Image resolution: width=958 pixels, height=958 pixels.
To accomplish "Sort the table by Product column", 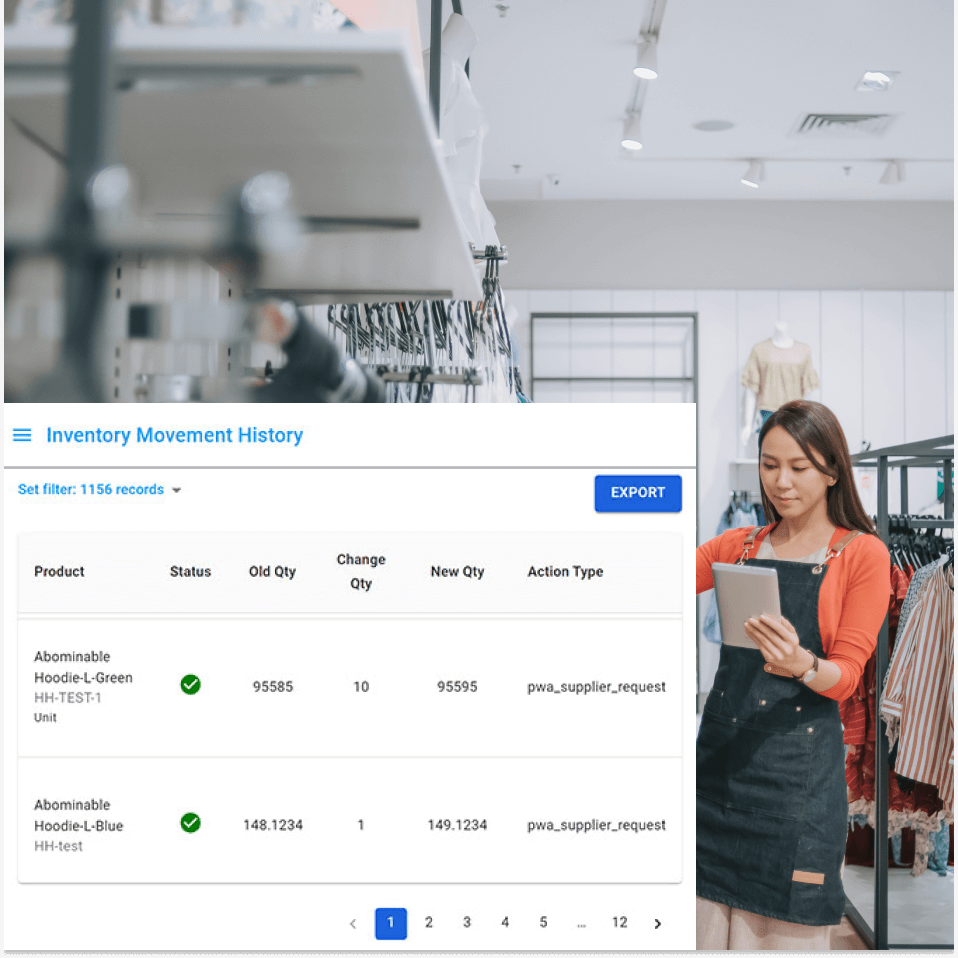I will click(59, 571).
